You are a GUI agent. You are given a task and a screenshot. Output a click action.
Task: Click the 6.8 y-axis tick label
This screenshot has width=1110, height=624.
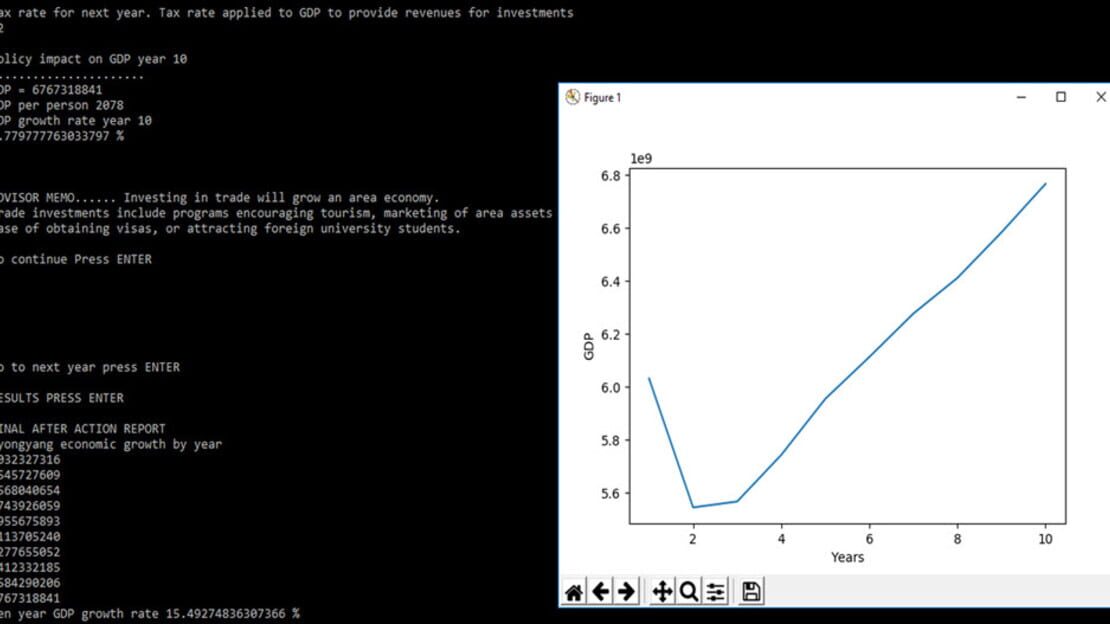point(611,176)
